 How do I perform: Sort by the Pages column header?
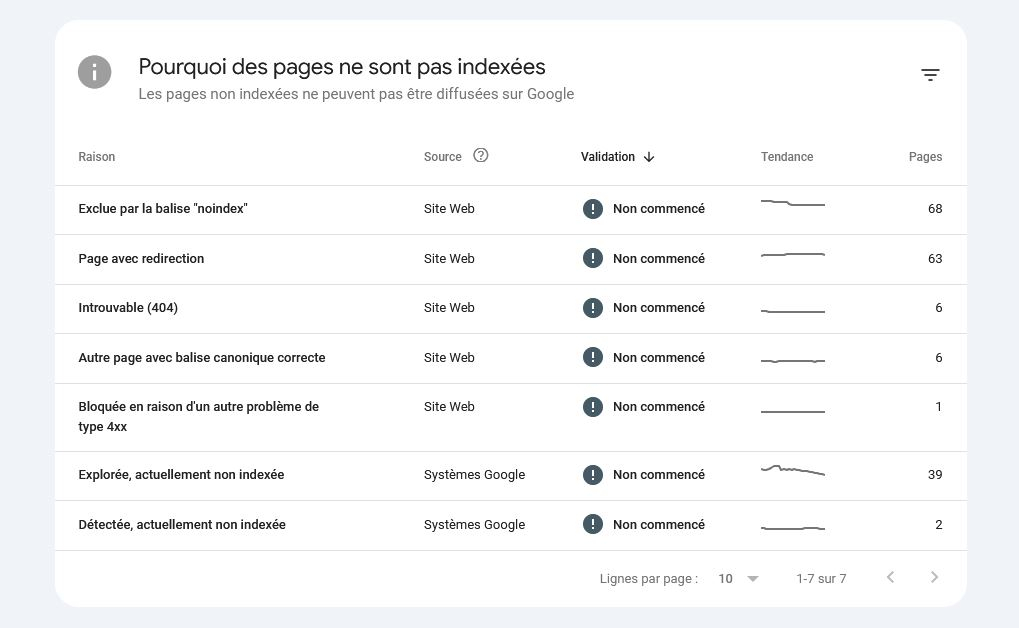click(x=925, y=157)
